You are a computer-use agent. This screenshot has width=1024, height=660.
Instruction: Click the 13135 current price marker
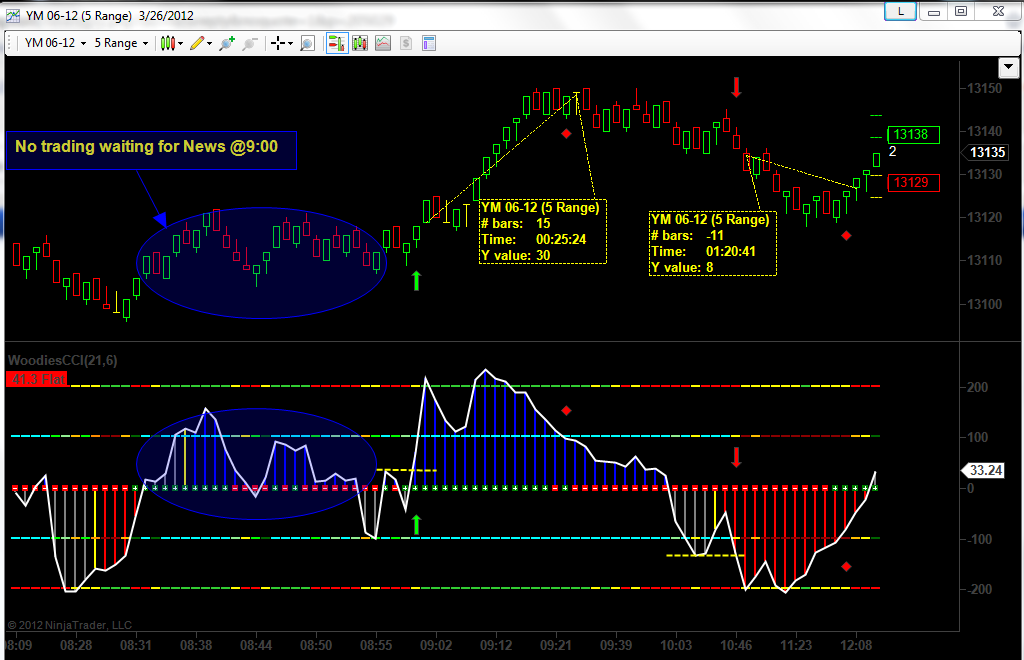(987, 152)
